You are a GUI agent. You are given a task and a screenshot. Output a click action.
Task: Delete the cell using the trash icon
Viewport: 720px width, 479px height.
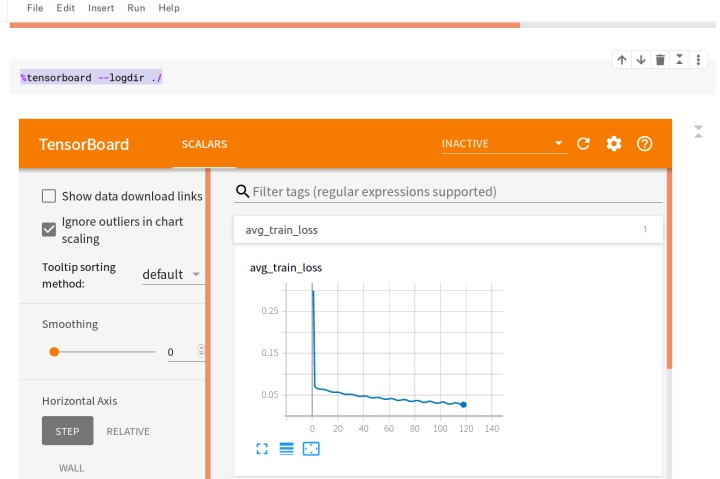click(x=660, y=60)
